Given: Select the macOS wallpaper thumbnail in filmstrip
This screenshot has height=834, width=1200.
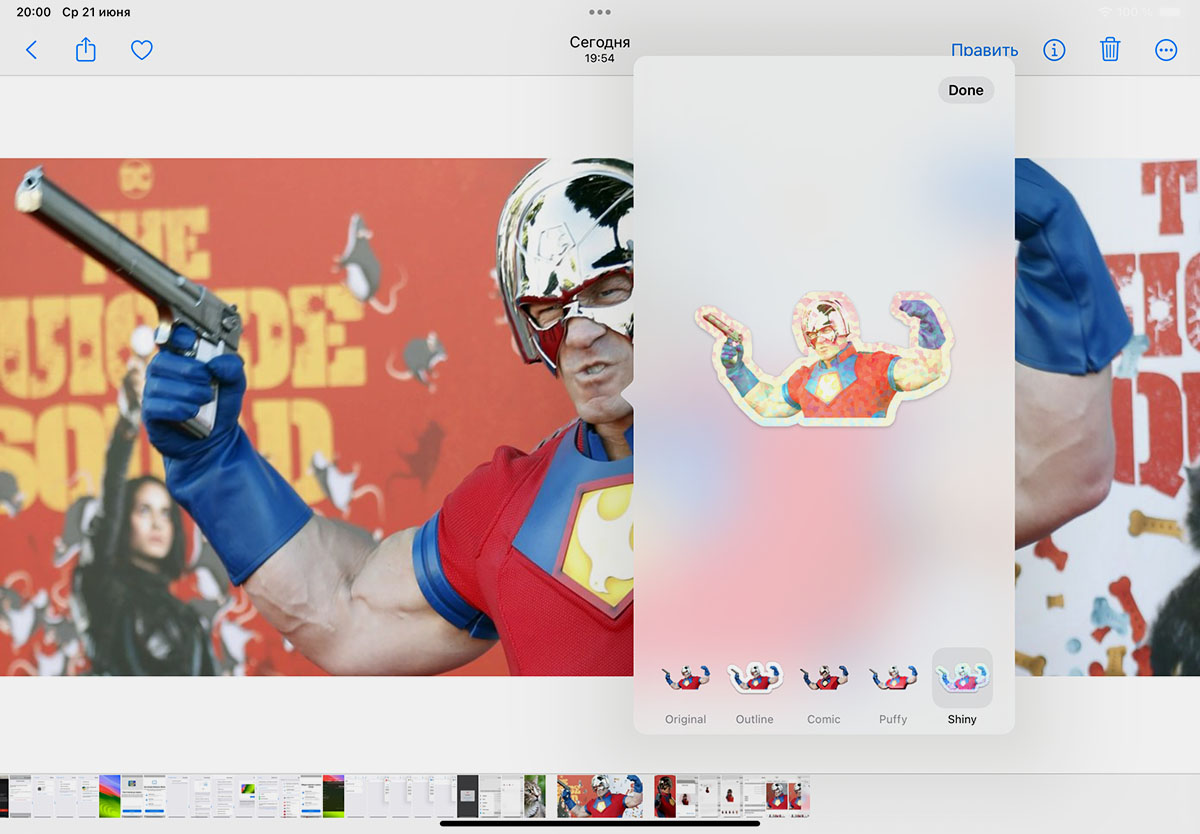Looking at the screenshot, I should pyautogui.click(x=110, y=796).
